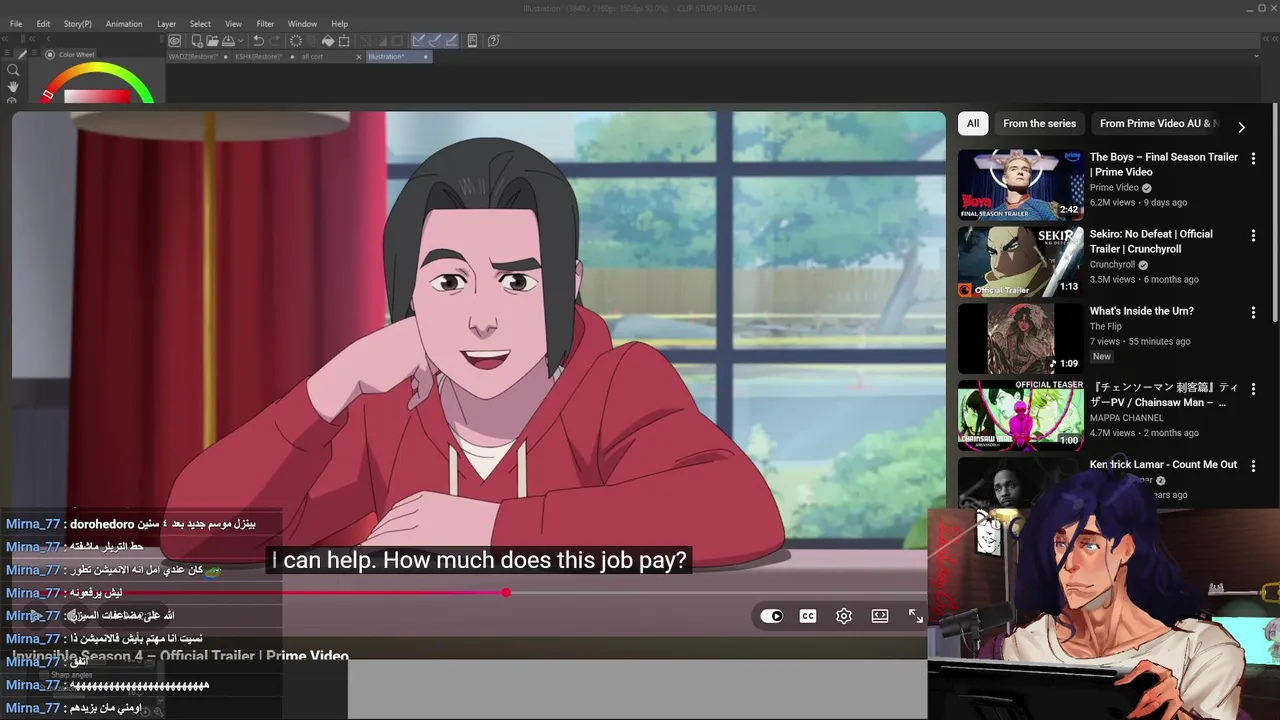1280x720 pixels.
Task: Open the Layer menu
Action: coord(166,24)
